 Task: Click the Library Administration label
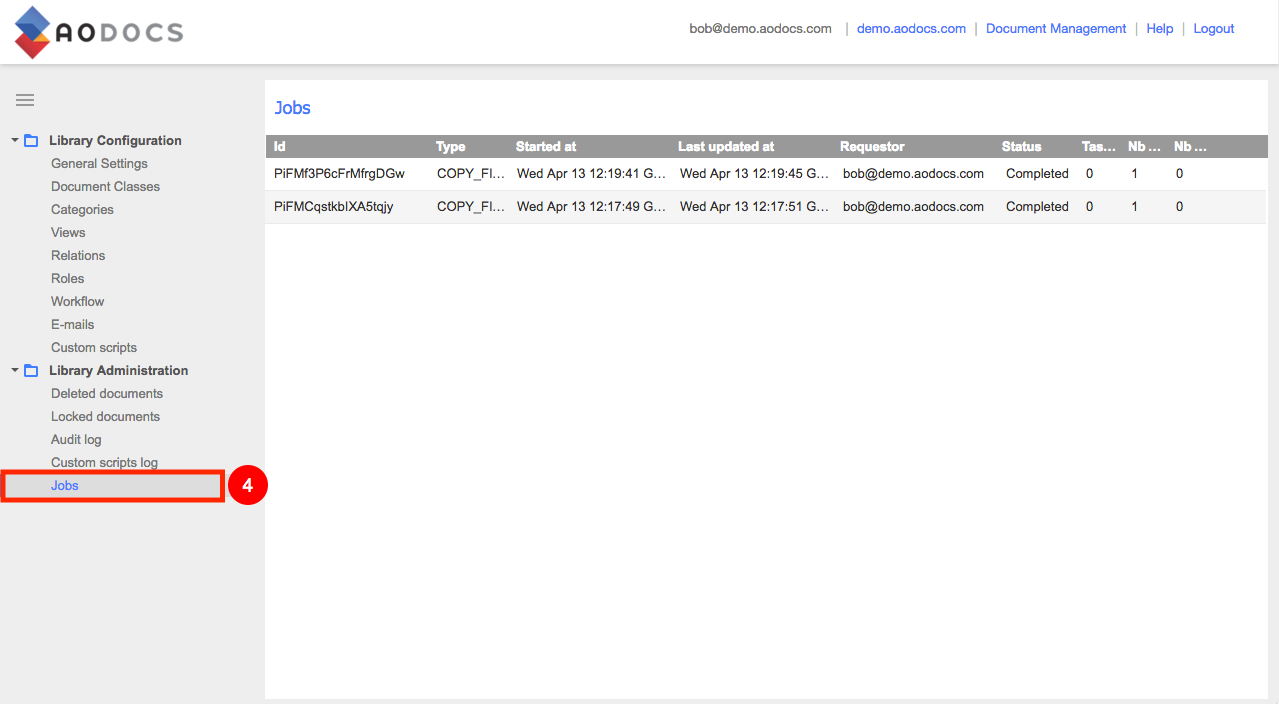(118, 371)
